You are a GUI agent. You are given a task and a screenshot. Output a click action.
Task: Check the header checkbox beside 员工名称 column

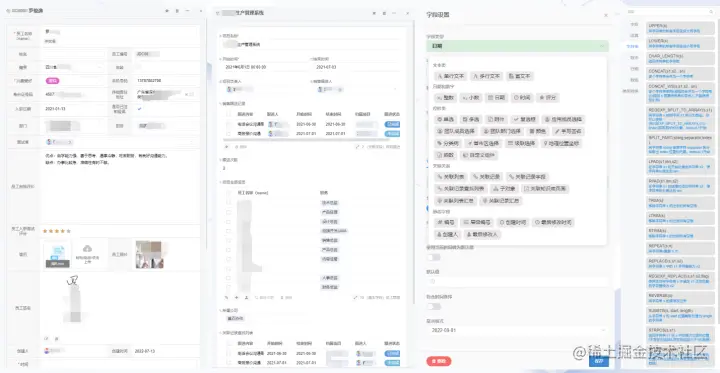coord(229,193)
